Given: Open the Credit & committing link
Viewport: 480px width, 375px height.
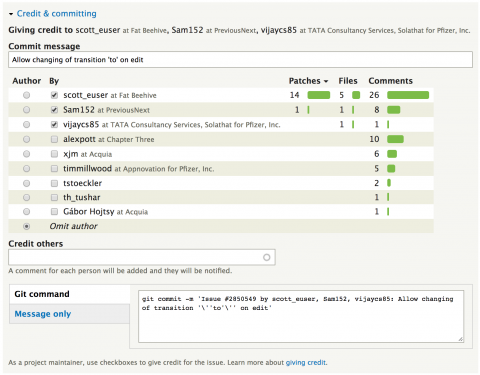Looking at the screenshot, I should point(56,14).
